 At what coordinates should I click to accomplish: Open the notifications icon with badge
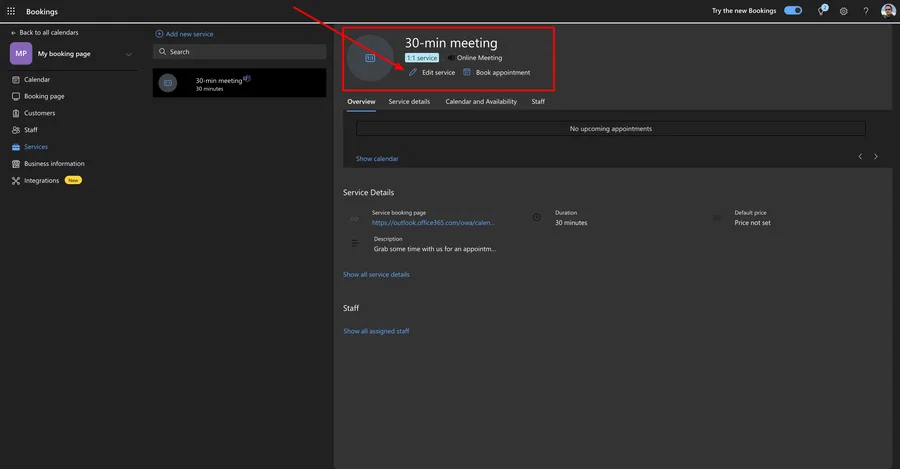(x=822, y=10)
